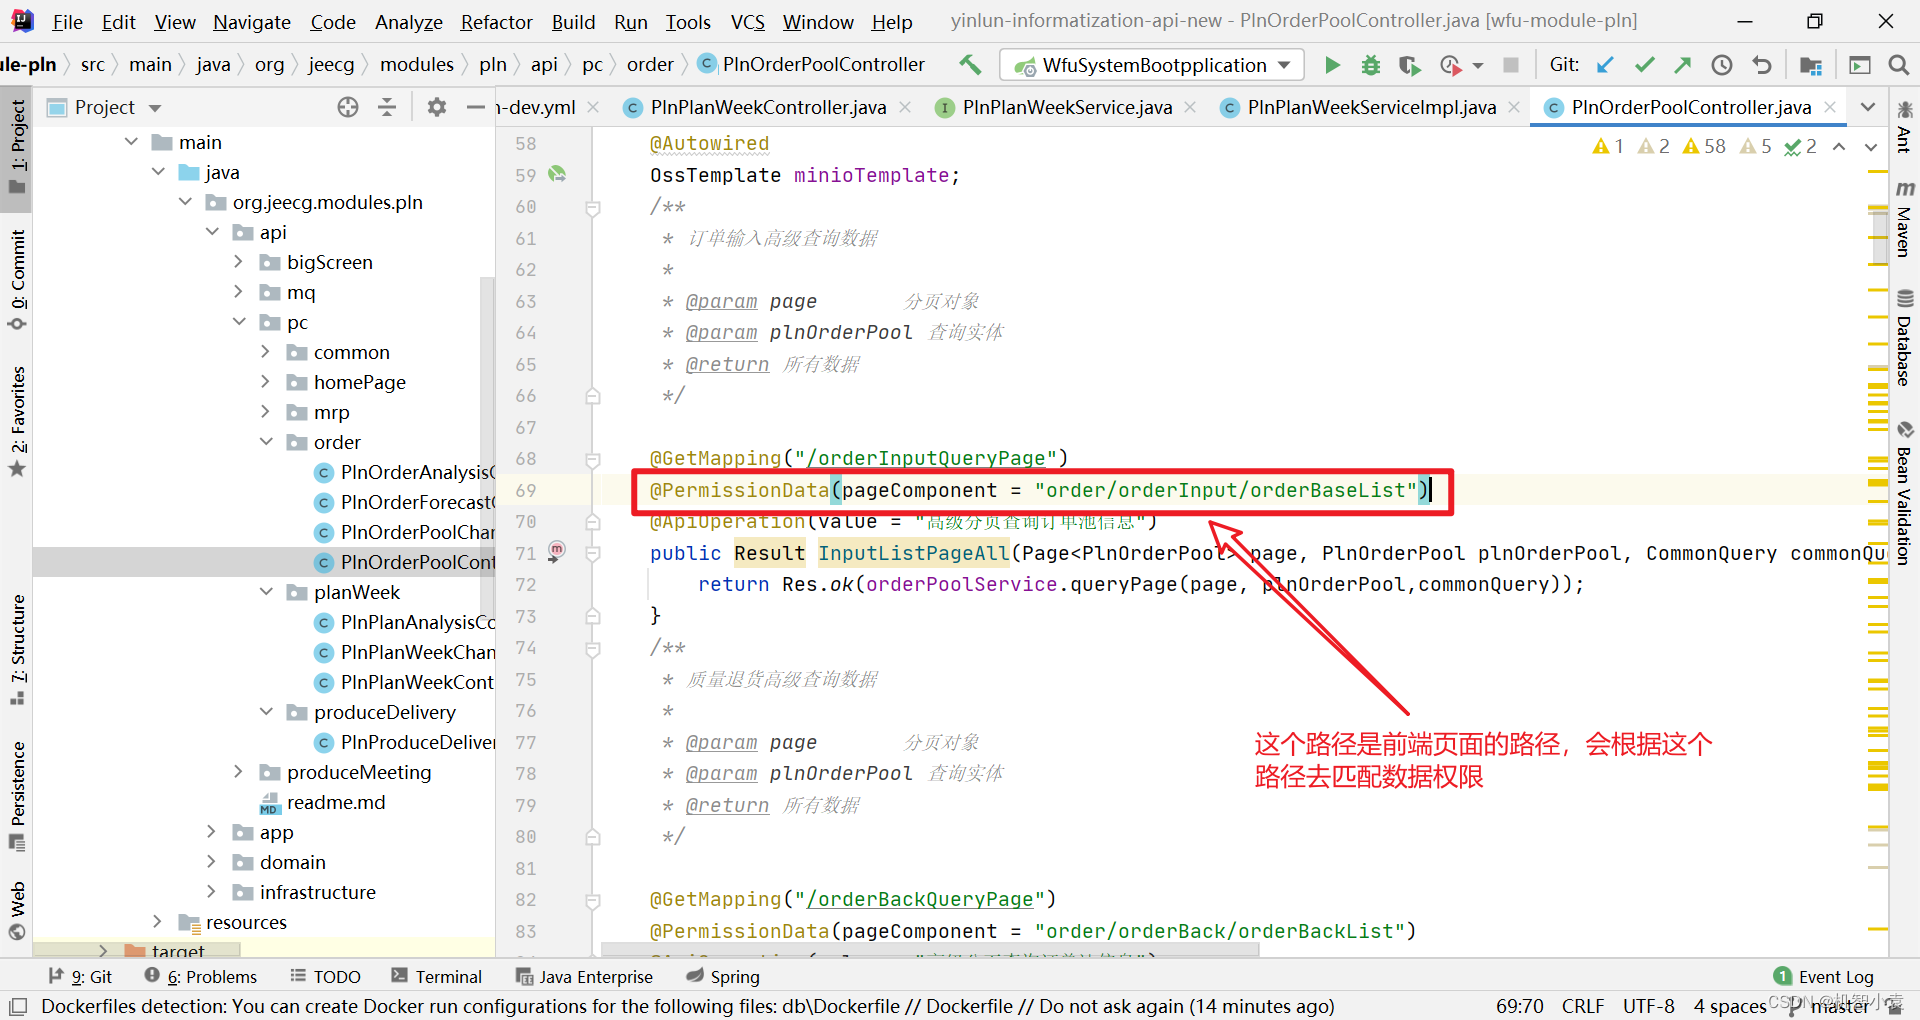The width and height of the screenshot is (1920, 1020).
Task: Hide the Project panel minus icon
Action: coord(475,107)
